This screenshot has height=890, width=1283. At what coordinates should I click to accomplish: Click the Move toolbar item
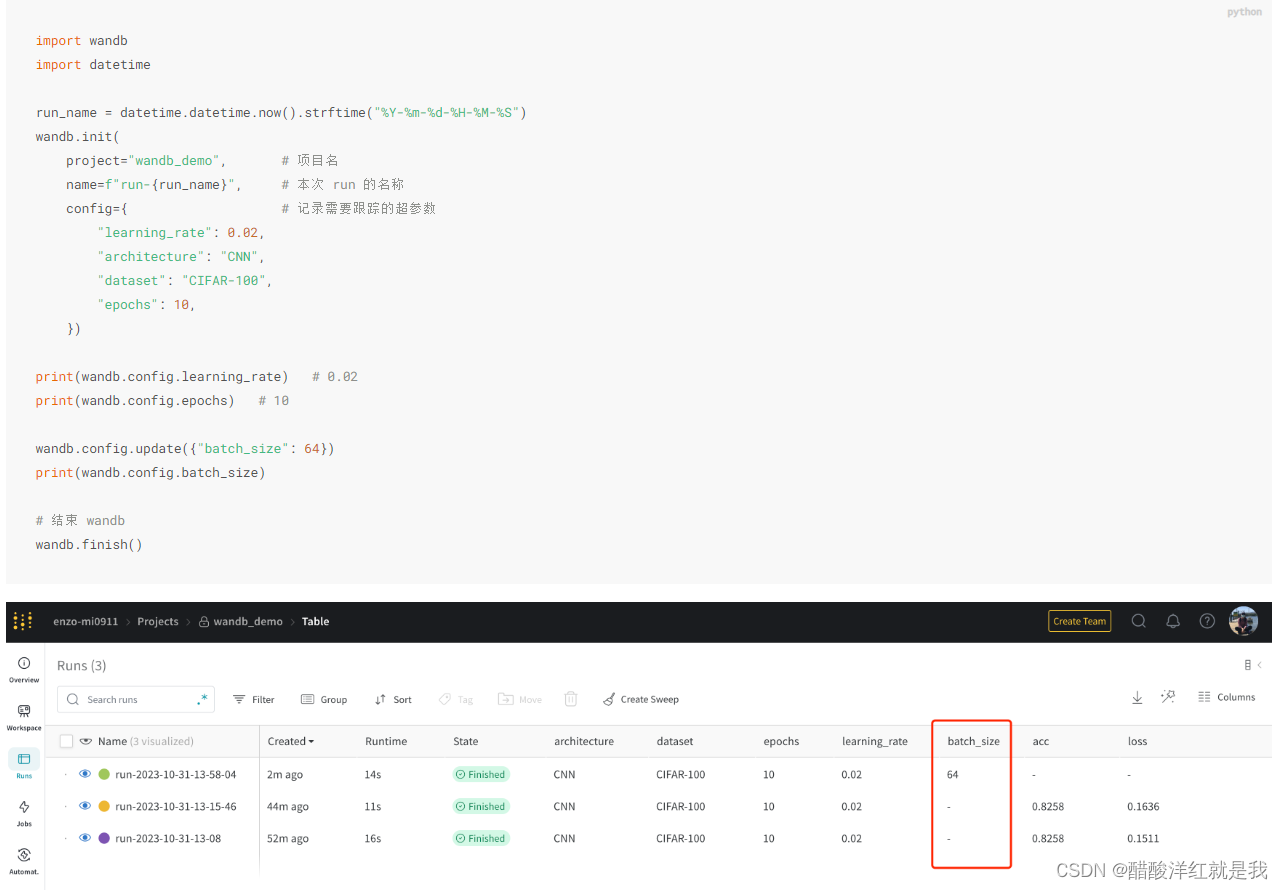coord(520,699)
